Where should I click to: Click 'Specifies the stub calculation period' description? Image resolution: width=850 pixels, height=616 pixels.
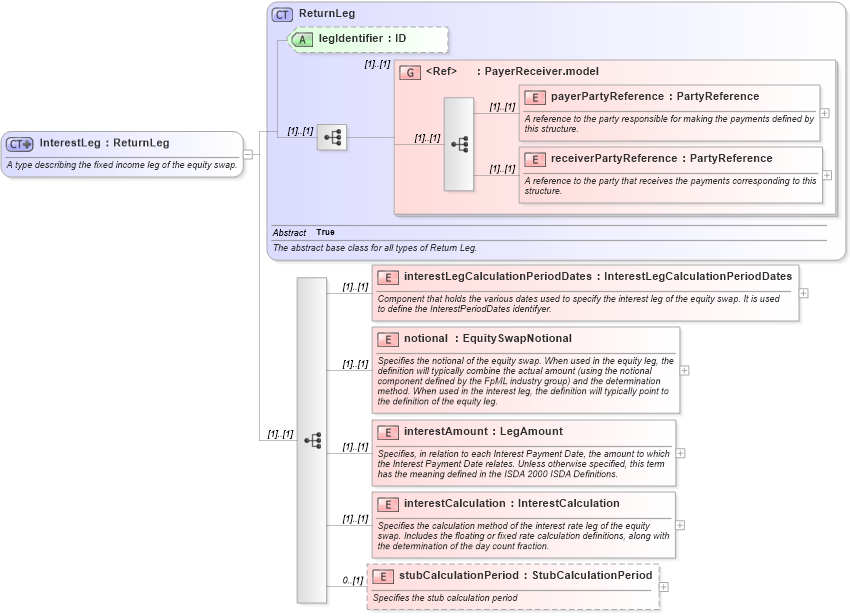[445, 598]
